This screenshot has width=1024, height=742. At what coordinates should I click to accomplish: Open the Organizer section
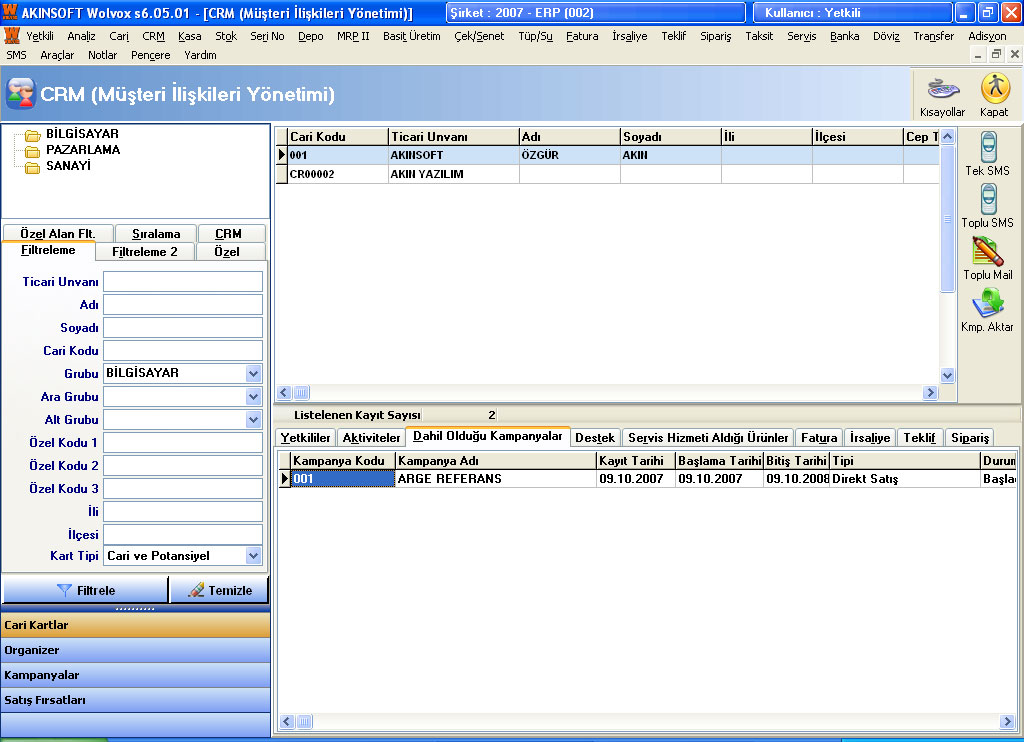click(x=135, y=650)
